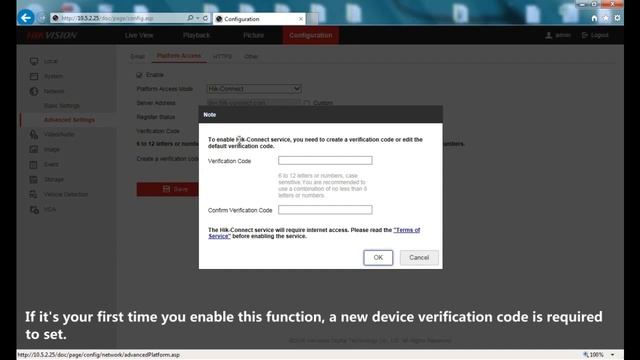Toggle the Enable checkbox
Screen dimensions: 640x360
(140, 75)
